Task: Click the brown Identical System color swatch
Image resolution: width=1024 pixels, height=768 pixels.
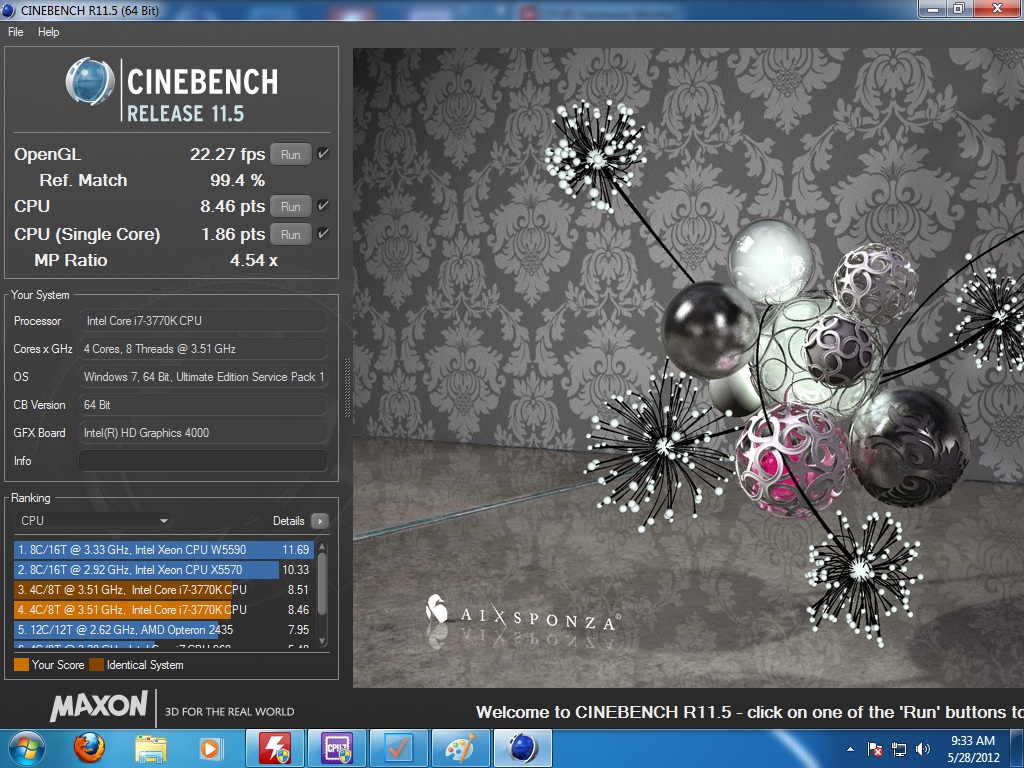Action: tap(97, 665)
